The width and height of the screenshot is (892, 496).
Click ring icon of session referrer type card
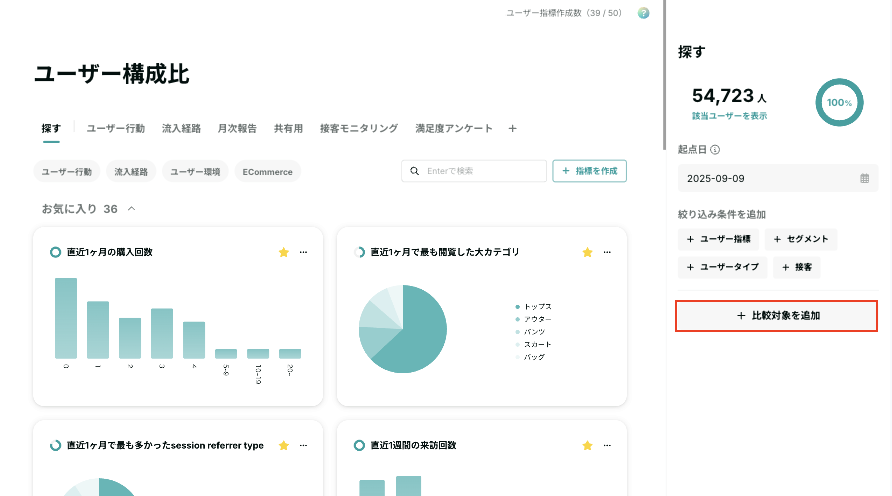coord(55,445)
